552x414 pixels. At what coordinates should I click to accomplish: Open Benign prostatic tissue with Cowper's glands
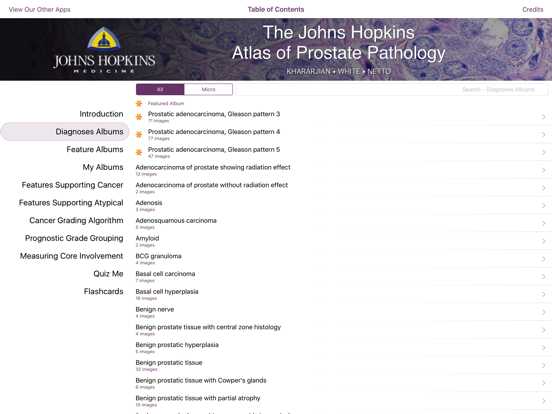(344, 383)
